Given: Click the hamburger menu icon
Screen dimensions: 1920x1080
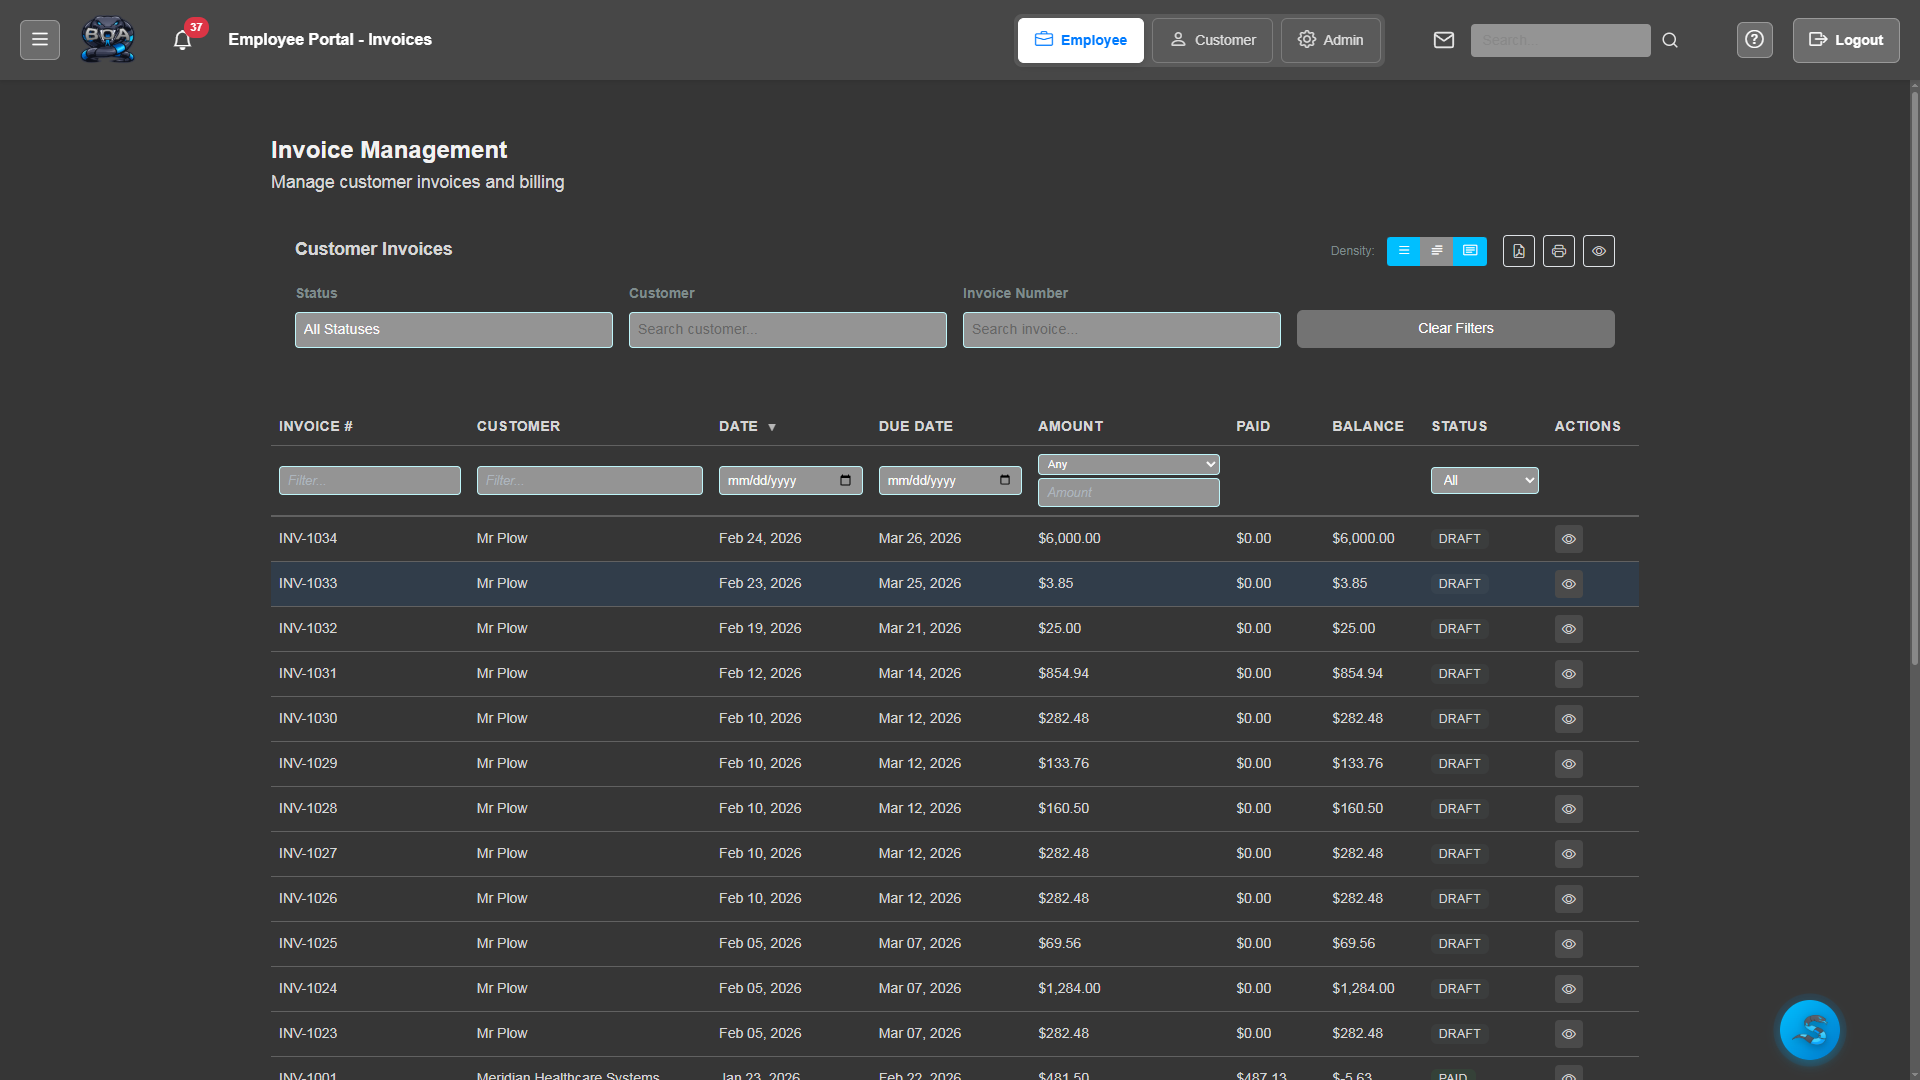Looking at the screenshot, I should 39,39.
